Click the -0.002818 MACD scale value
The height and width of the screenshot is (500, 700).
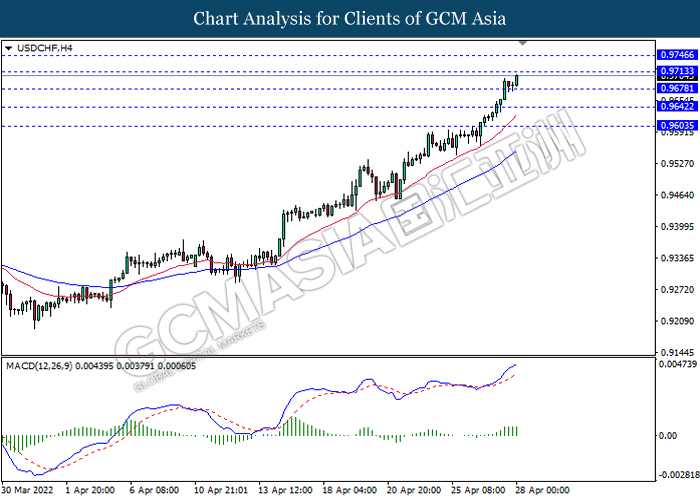(679, 474)
